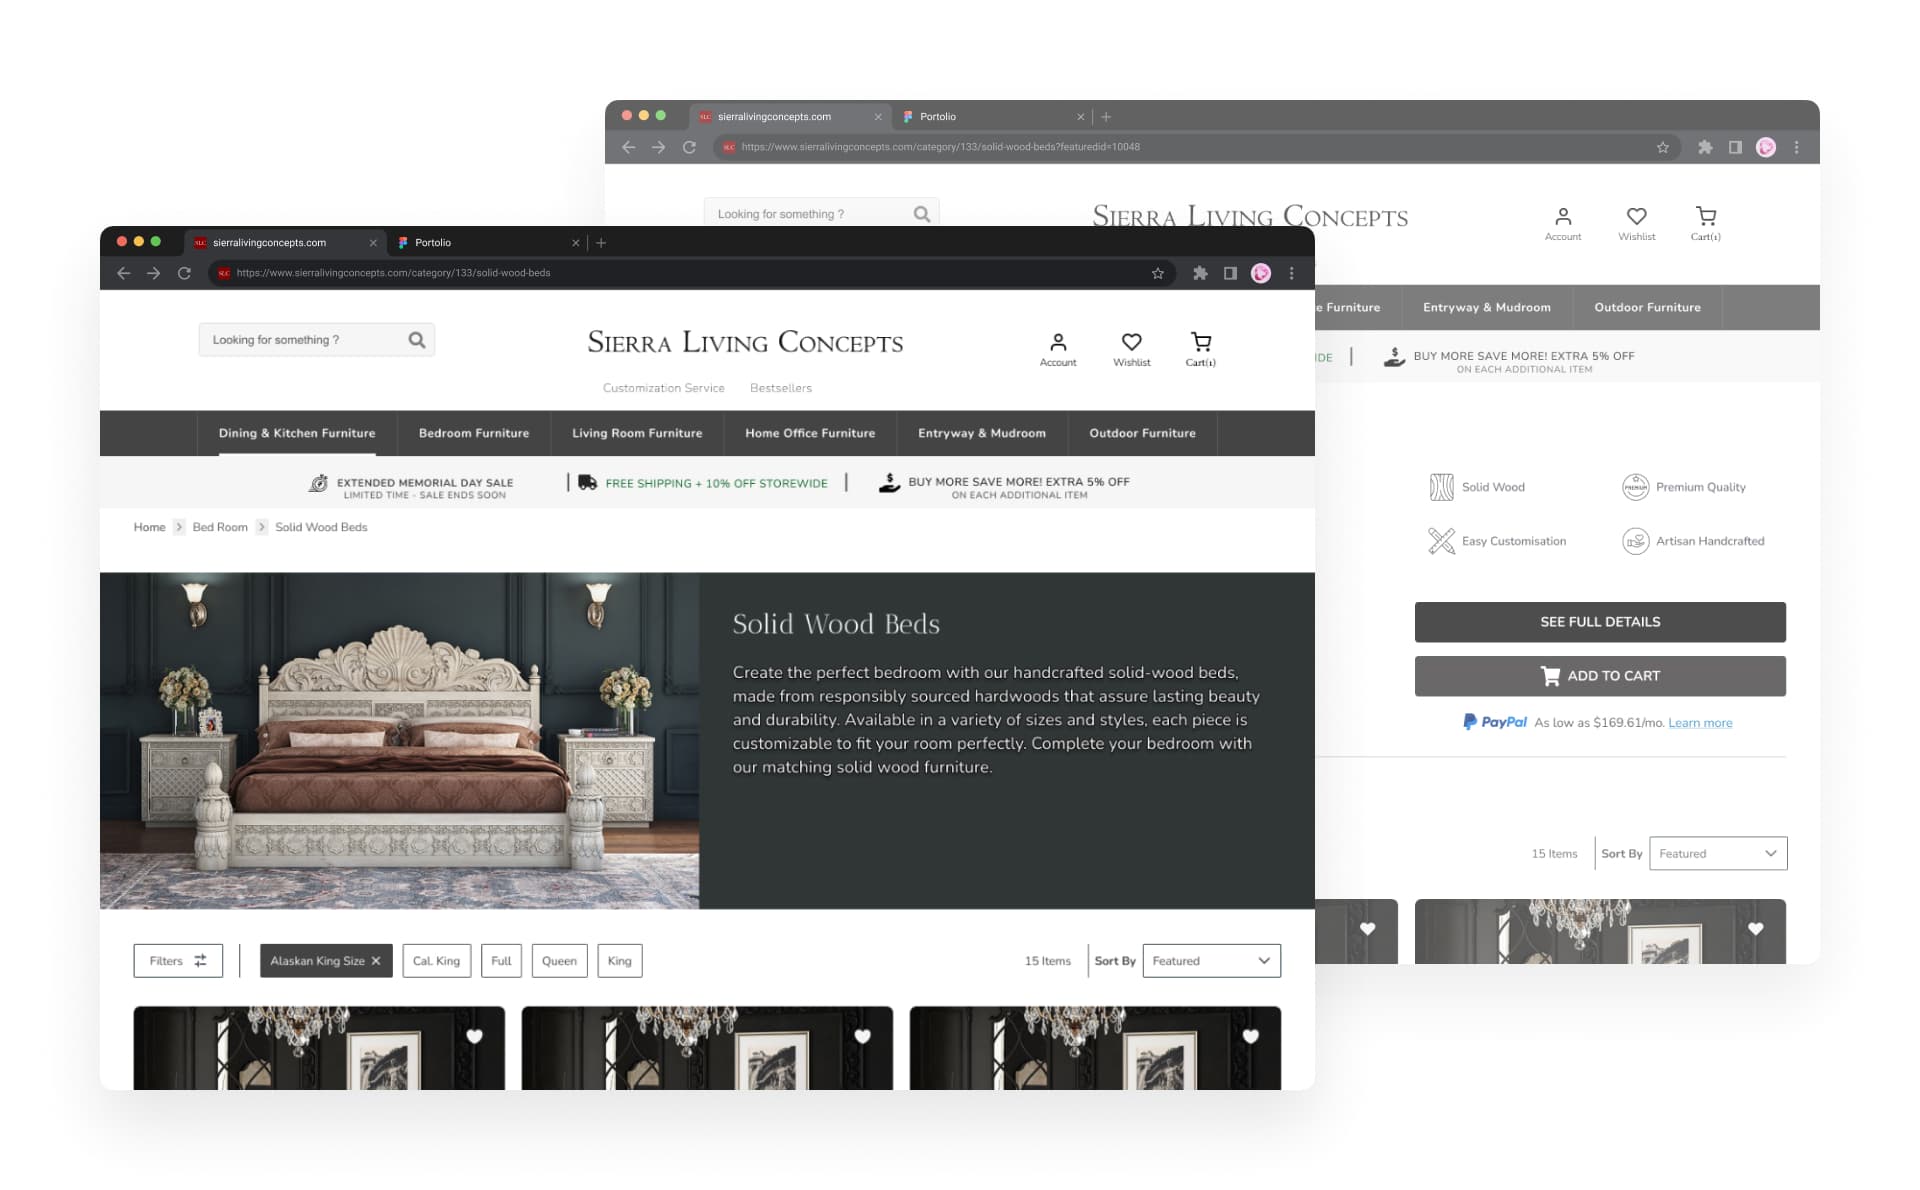Open PayPal Learn more link
The height and width of the screenshot is (1190, 1920).
(1700, 723)
